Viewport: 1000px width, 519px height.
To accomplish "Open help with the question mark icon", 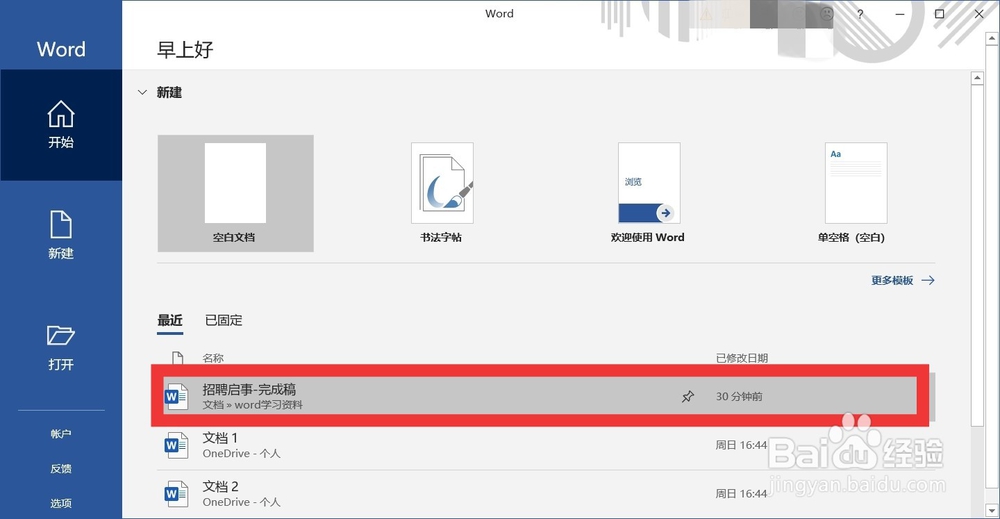I will pos(860,14).
